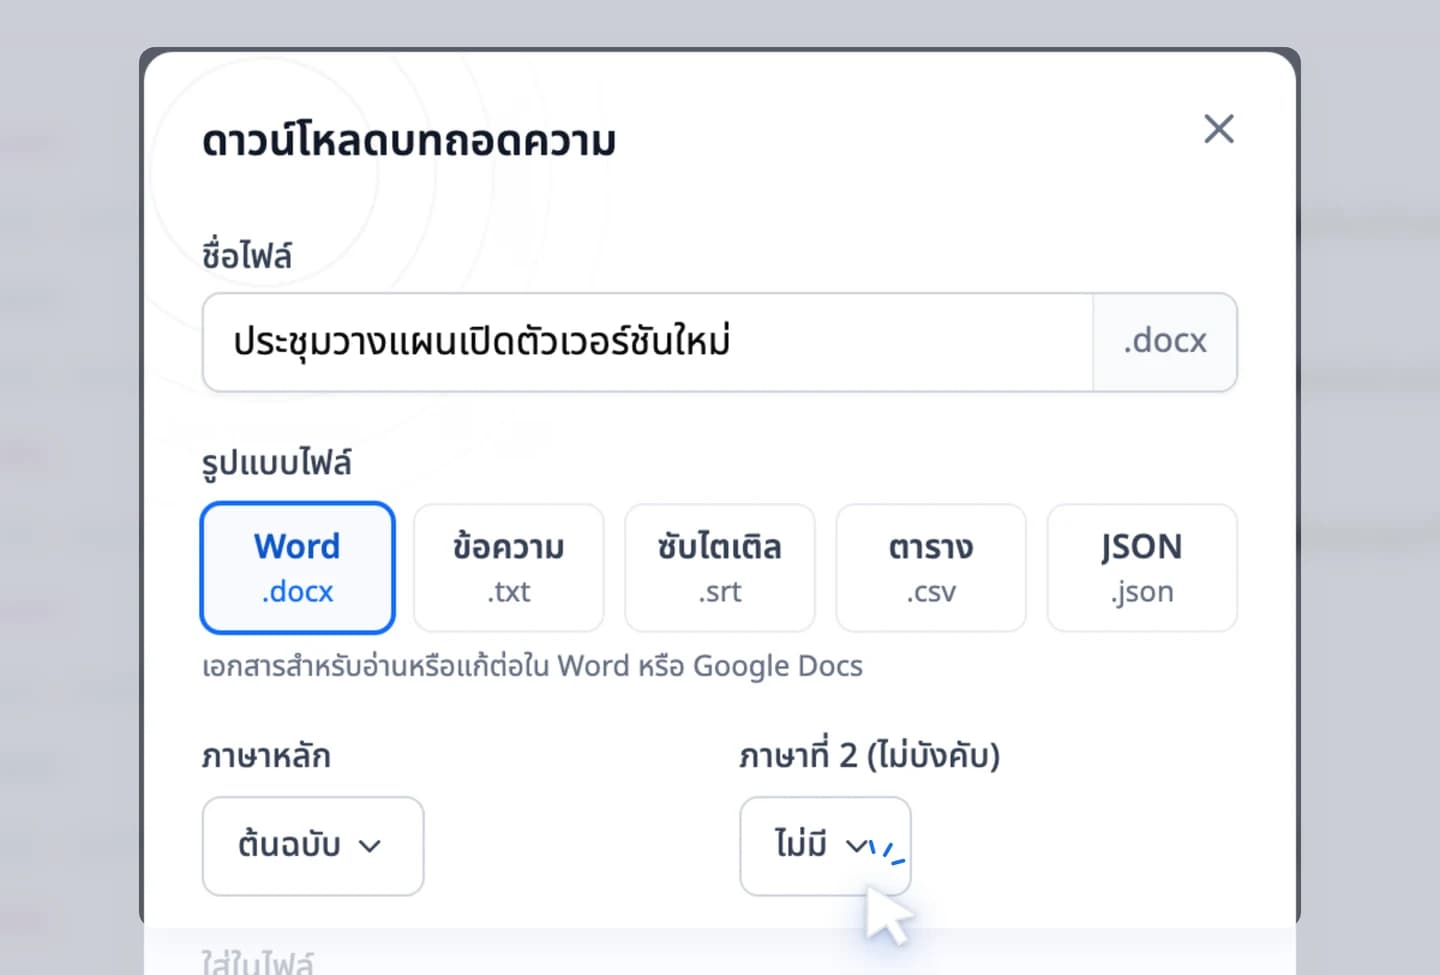Edit the file name input field
This screenshot has height=975, width=1440.
[647, 342]
